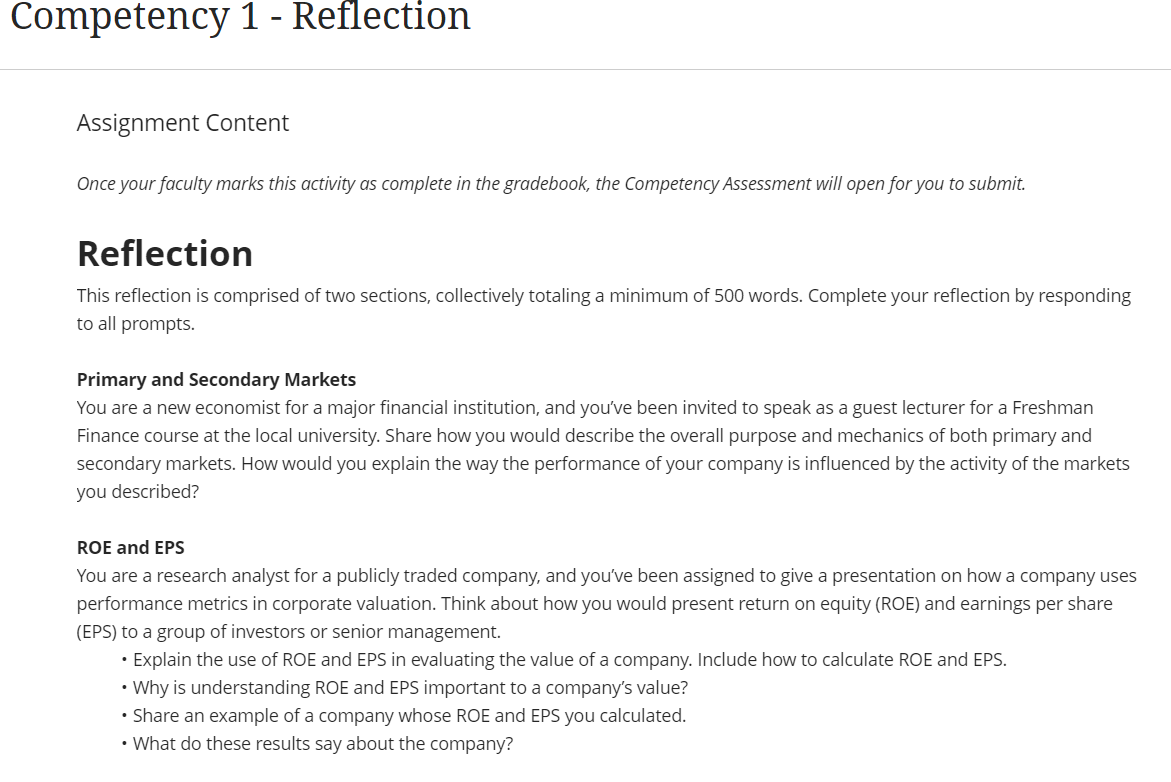1171x782 pixels.
Task: Click the "Explain the use of ROE" bullet
Action: pos(569,660)
